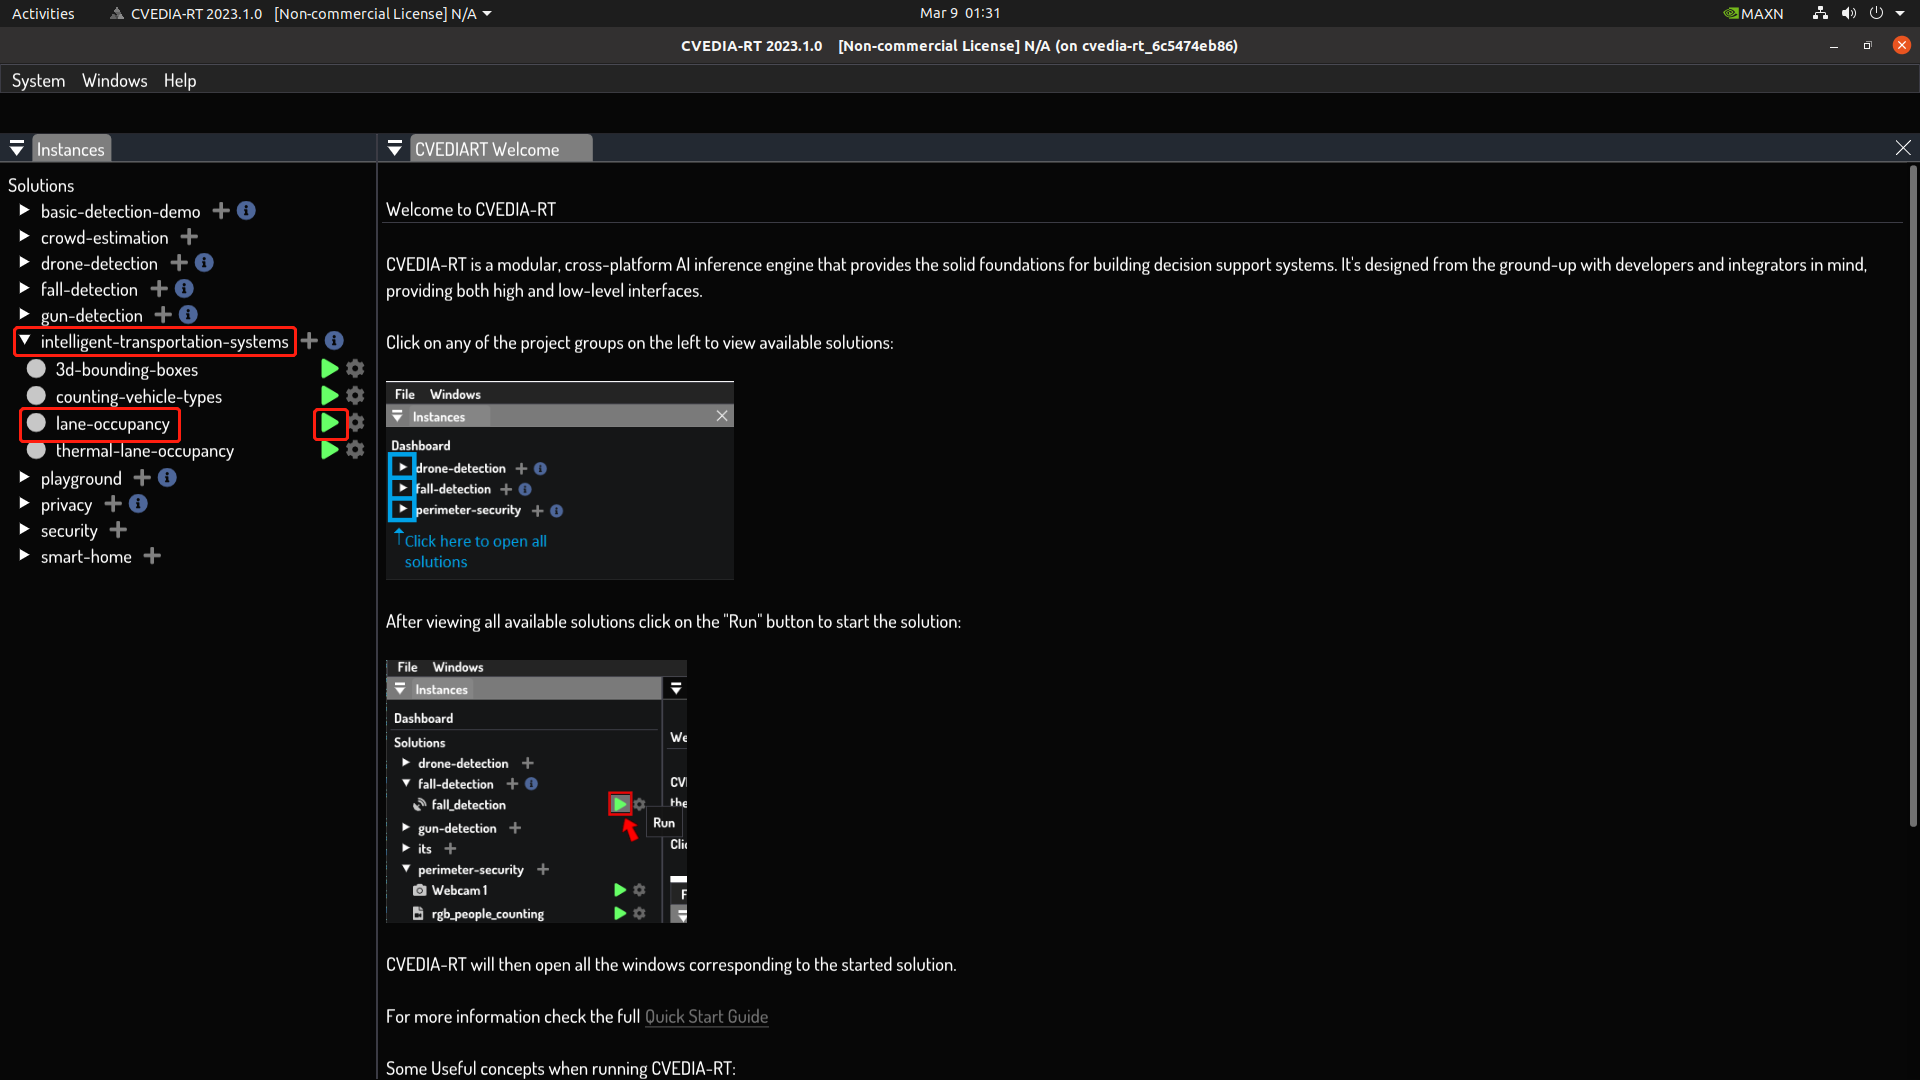Expand the privacy group
Screen dimensions: 1920x1080
pos(24,504)
